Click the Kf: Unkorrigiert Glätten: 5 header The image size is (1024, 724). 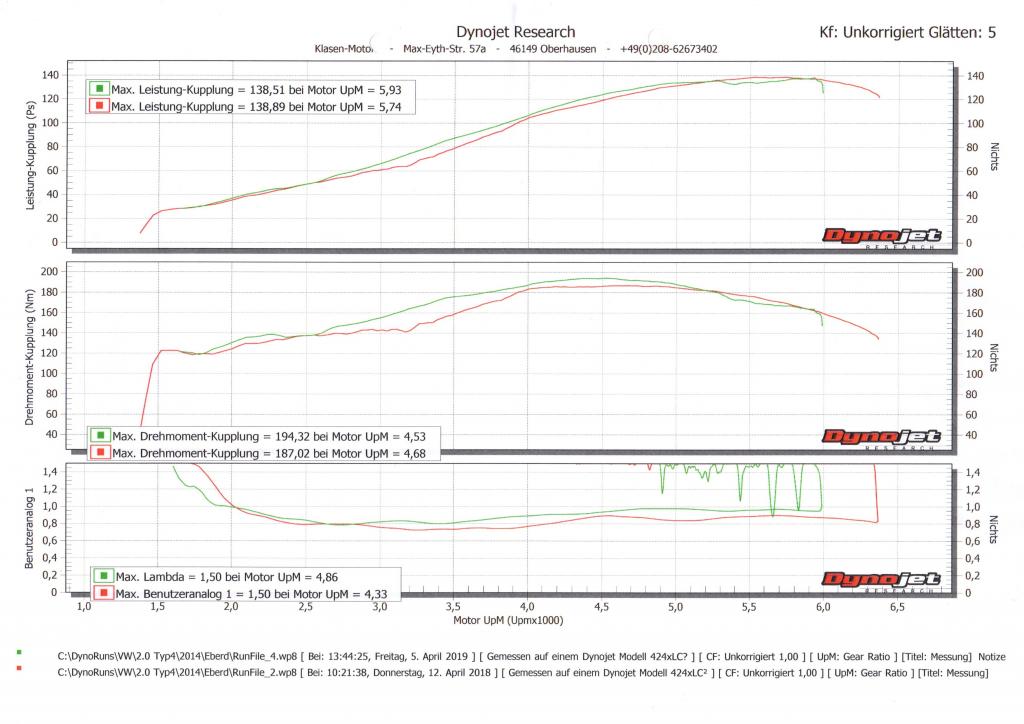pyautogui.click(x=907, y=33)
